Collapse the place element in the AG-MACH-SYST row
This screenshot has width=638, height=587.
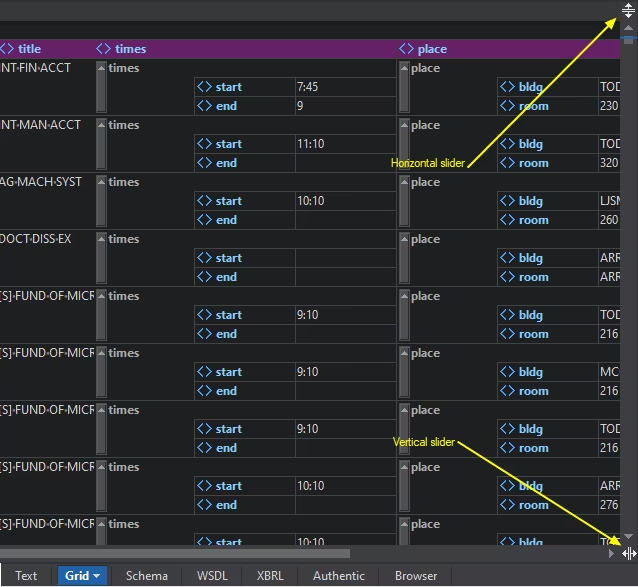[404, 182]
